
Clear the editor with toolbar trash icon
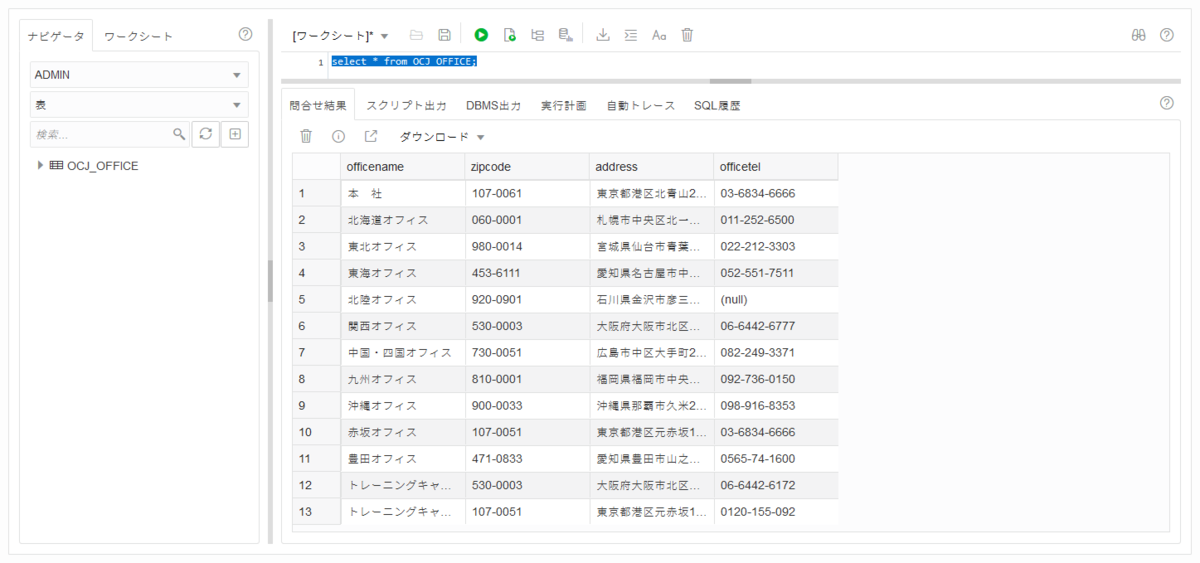tap(687, 35)
